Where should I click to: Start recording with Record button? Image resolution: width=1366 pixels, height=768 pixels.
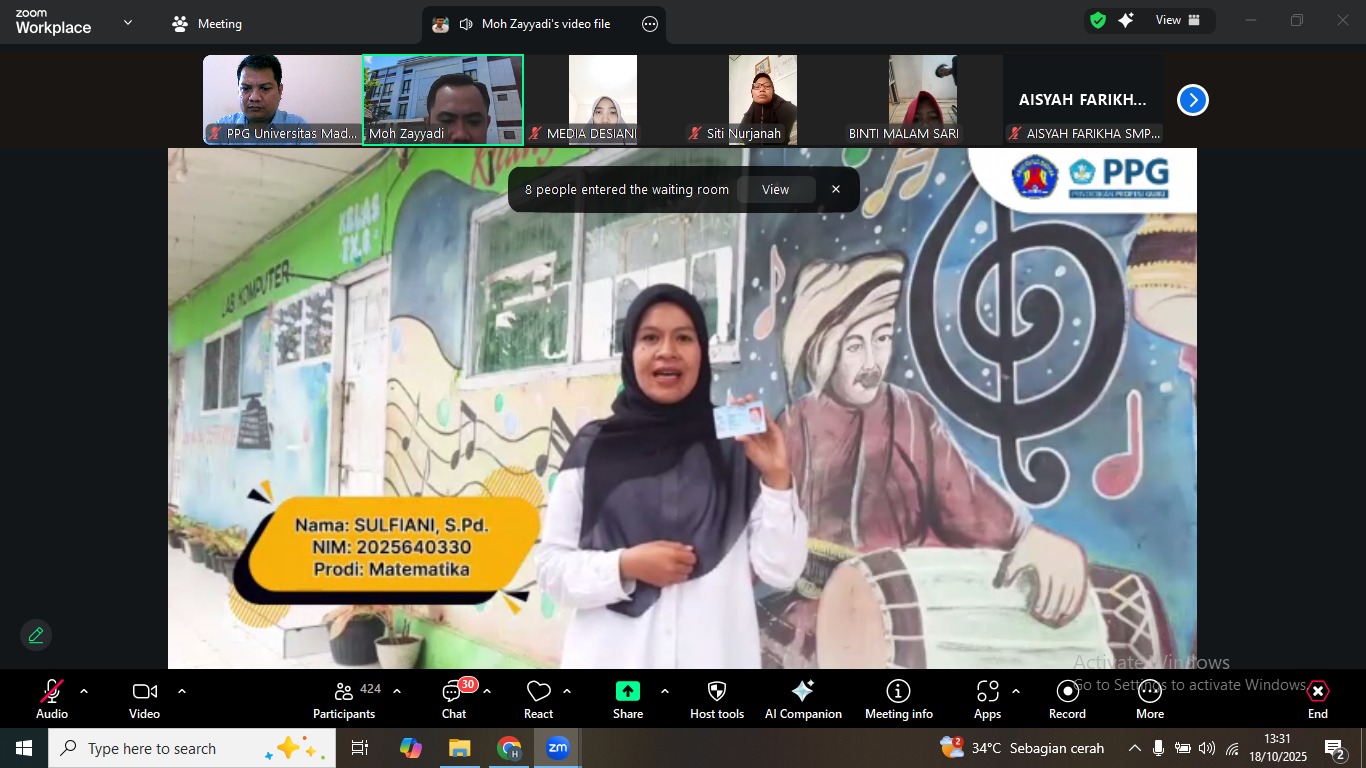coord(1067,698)
